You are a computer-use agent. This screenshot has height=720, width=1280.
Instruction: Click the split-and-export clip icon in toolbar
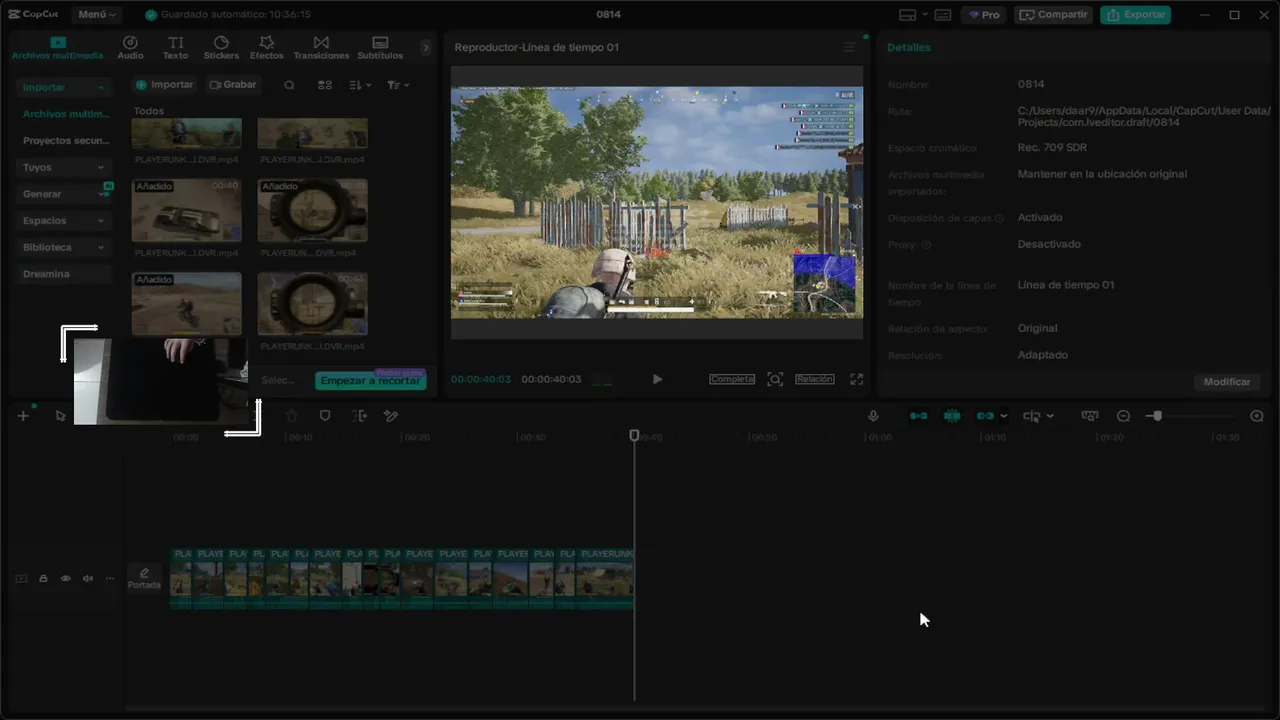359,416
